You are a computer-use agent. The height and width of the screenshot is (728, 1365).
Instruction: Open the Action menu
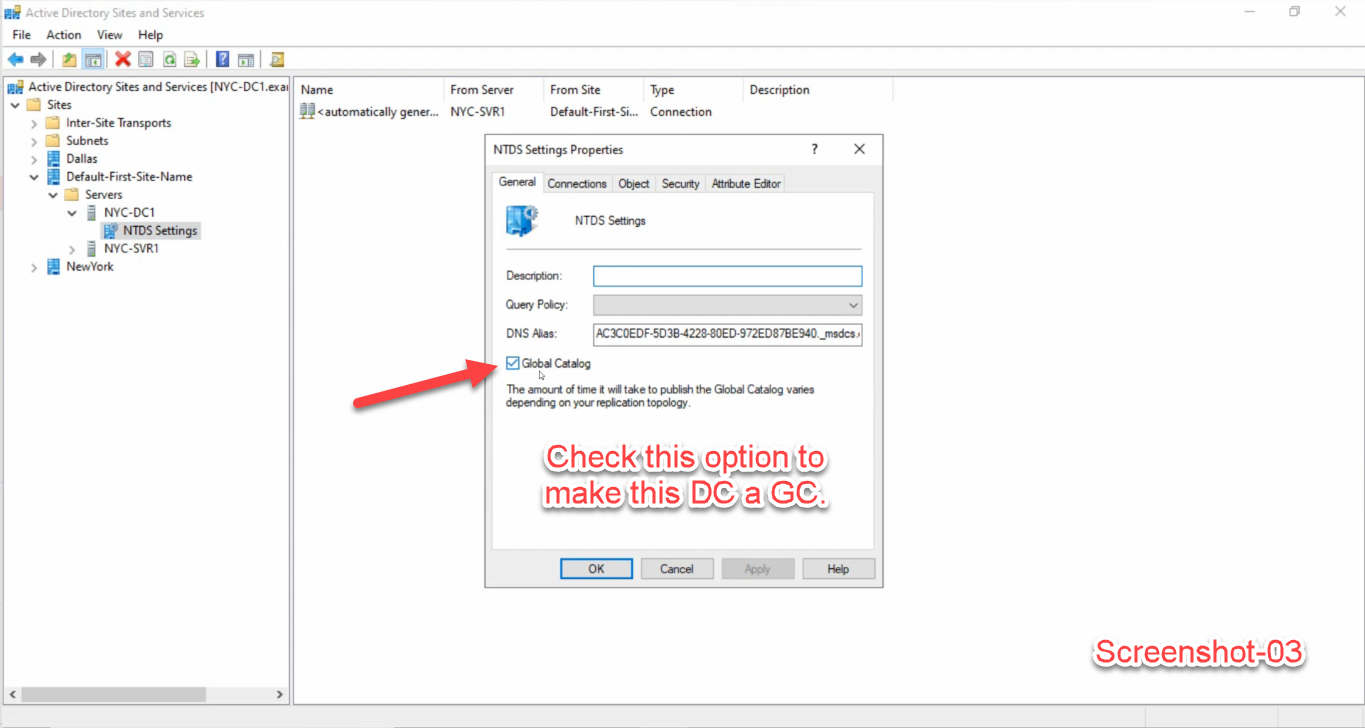click(x=64, y=35)
